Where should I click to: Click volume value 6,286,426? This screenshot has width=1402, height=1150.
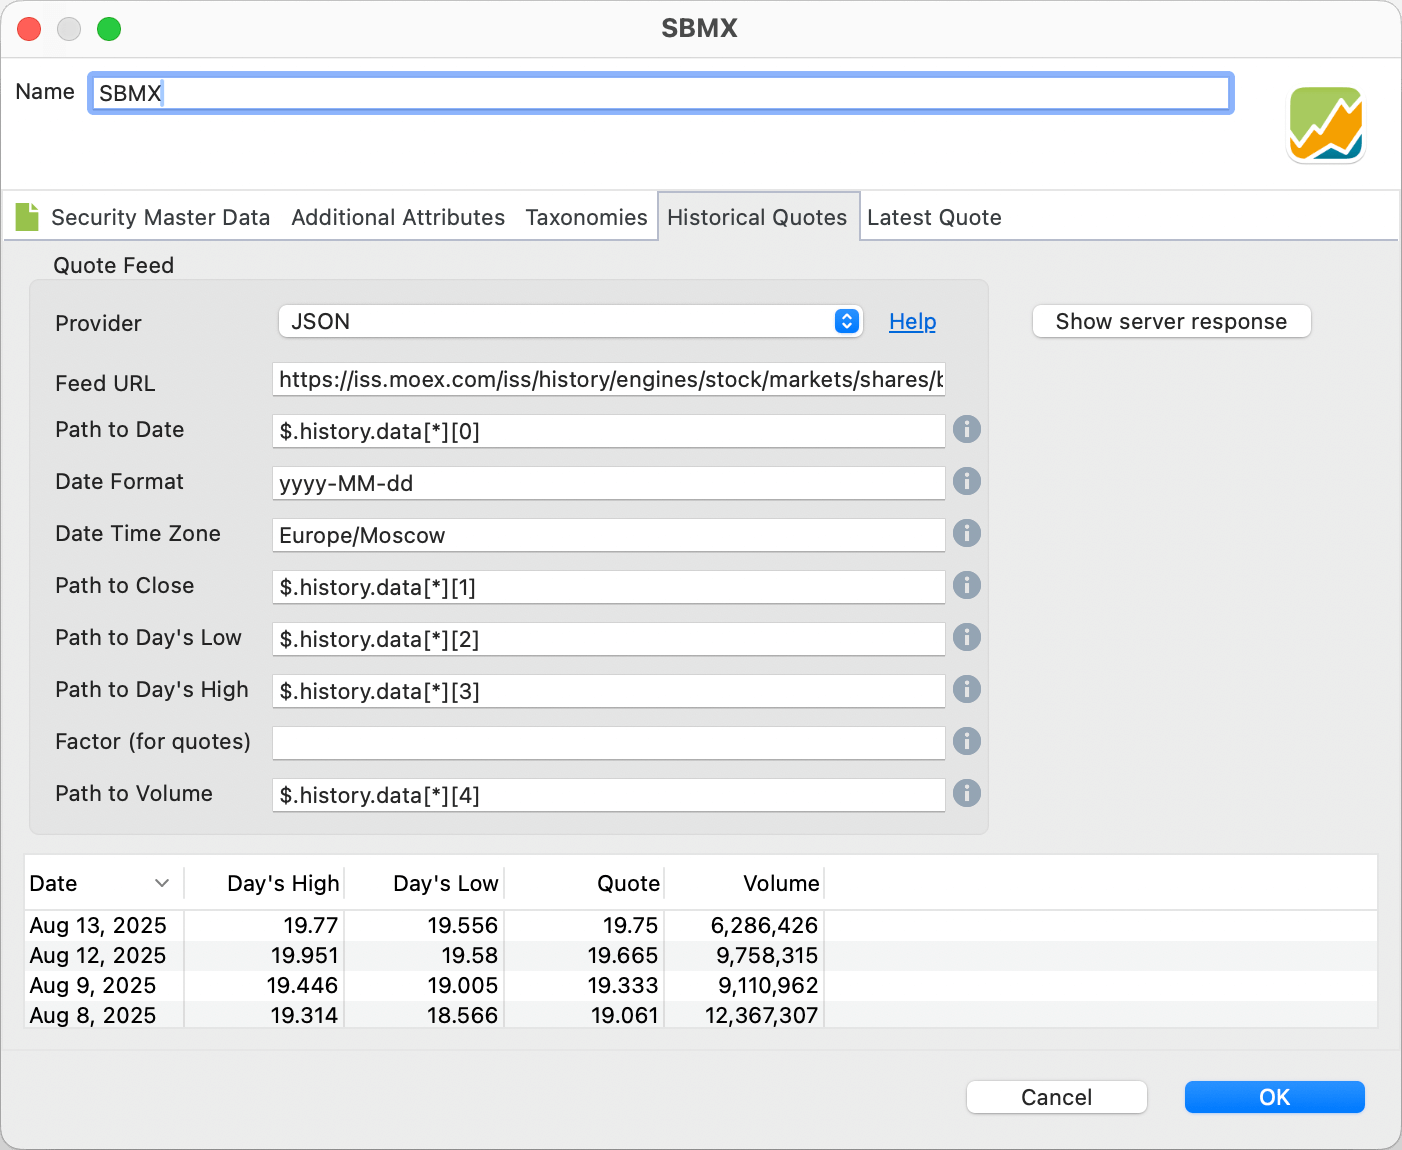pyautogui.click(x=764, y=926)
